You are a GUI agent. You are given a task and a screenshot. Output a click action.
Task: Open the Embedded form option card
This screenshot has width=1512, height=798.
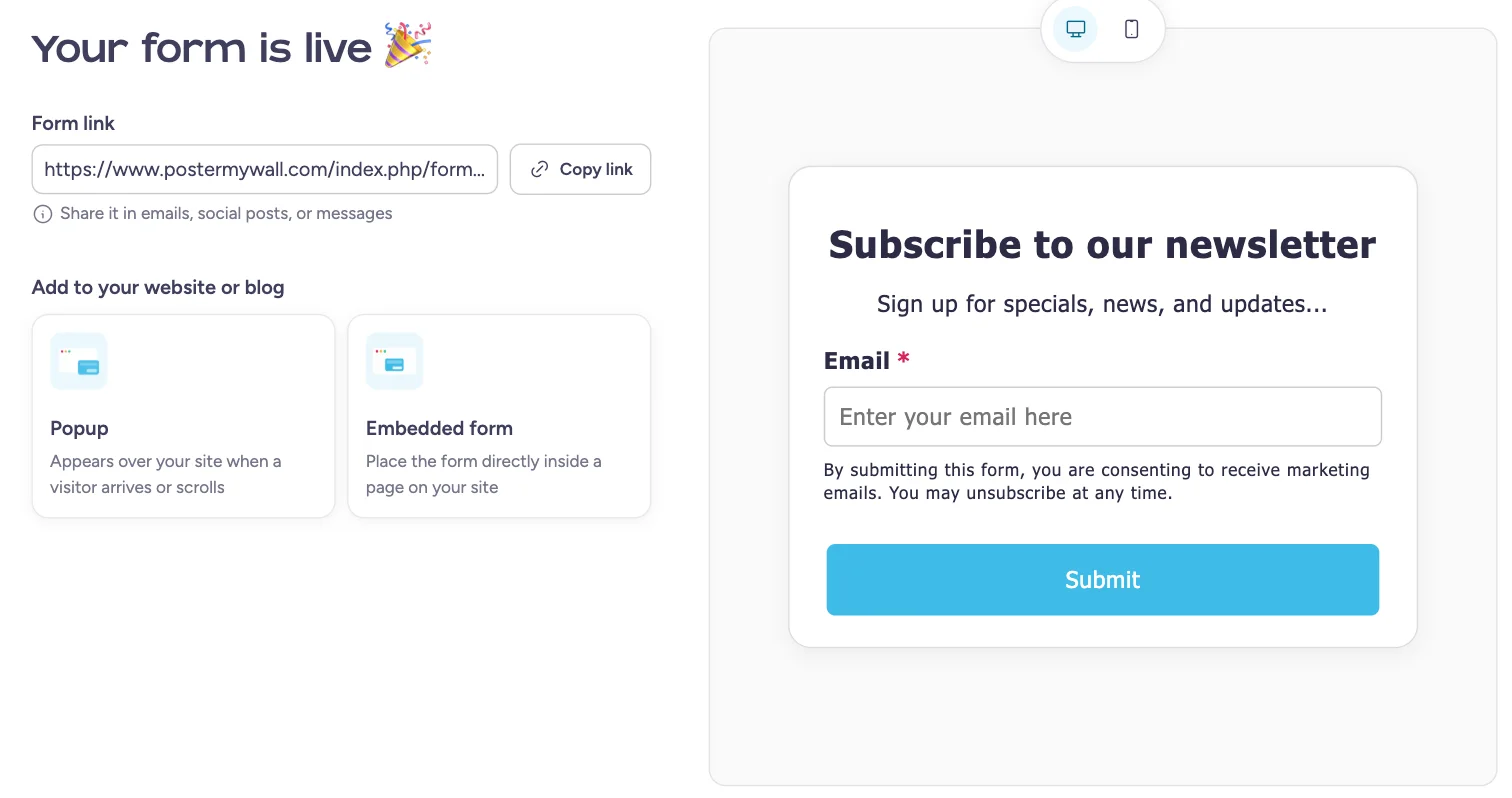click(499, 416)
